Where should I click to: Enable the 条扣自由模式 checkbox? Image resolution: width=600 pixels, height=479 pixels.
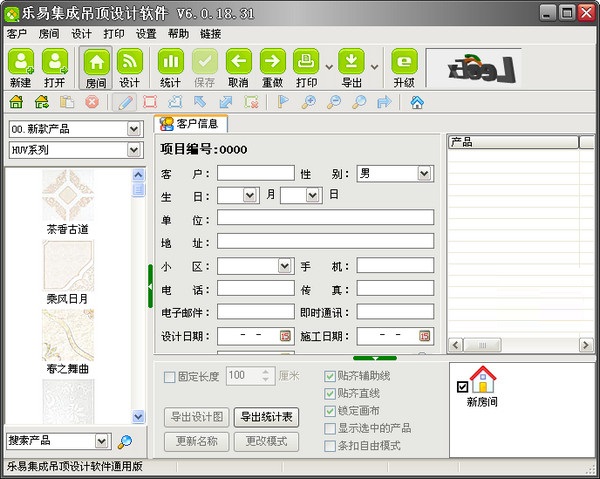click(329, 446)
